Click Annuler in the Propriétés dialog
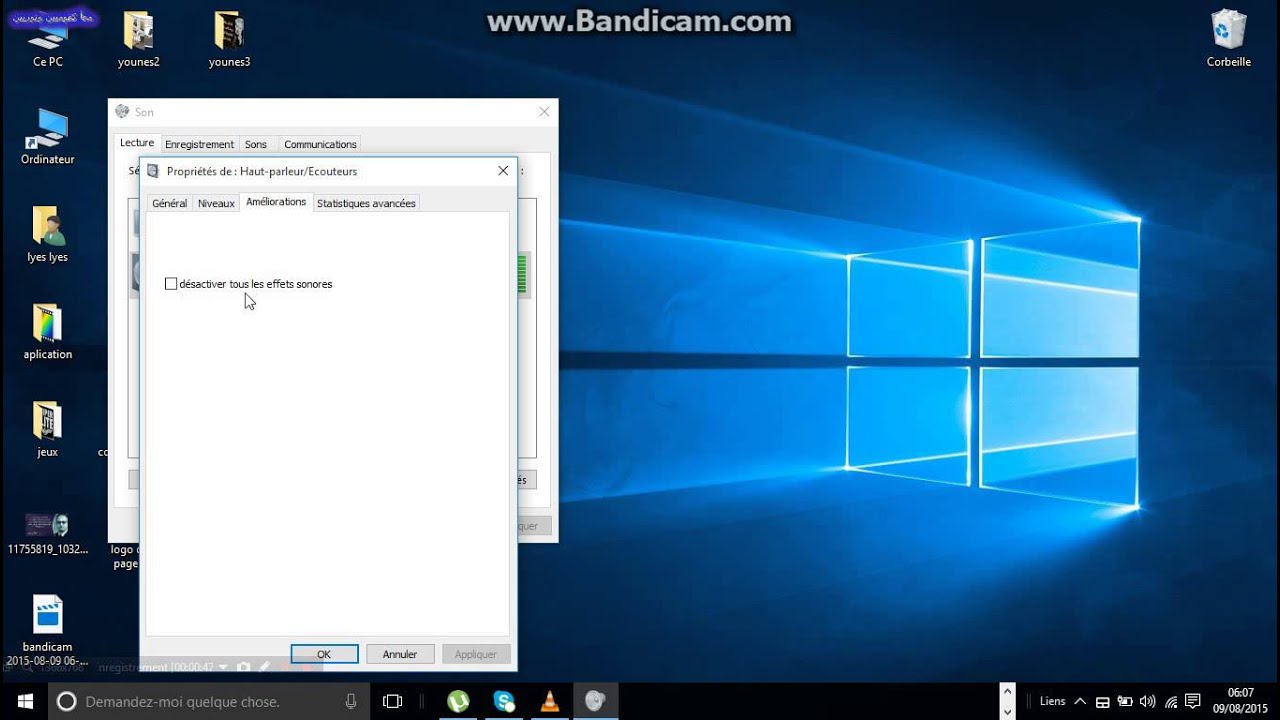 400,654
